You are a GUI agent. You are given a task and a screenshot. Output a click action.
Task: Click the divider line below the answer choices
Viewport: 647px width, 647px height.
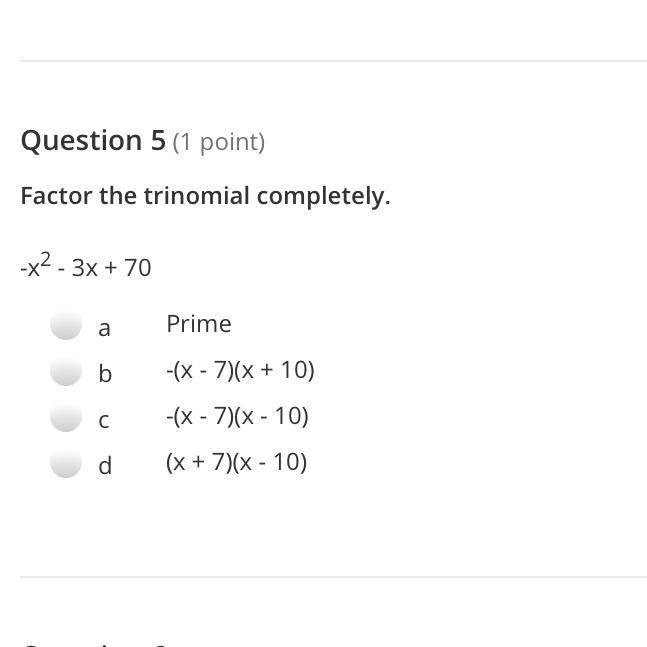pyautogui.click(x=333, y=577)
